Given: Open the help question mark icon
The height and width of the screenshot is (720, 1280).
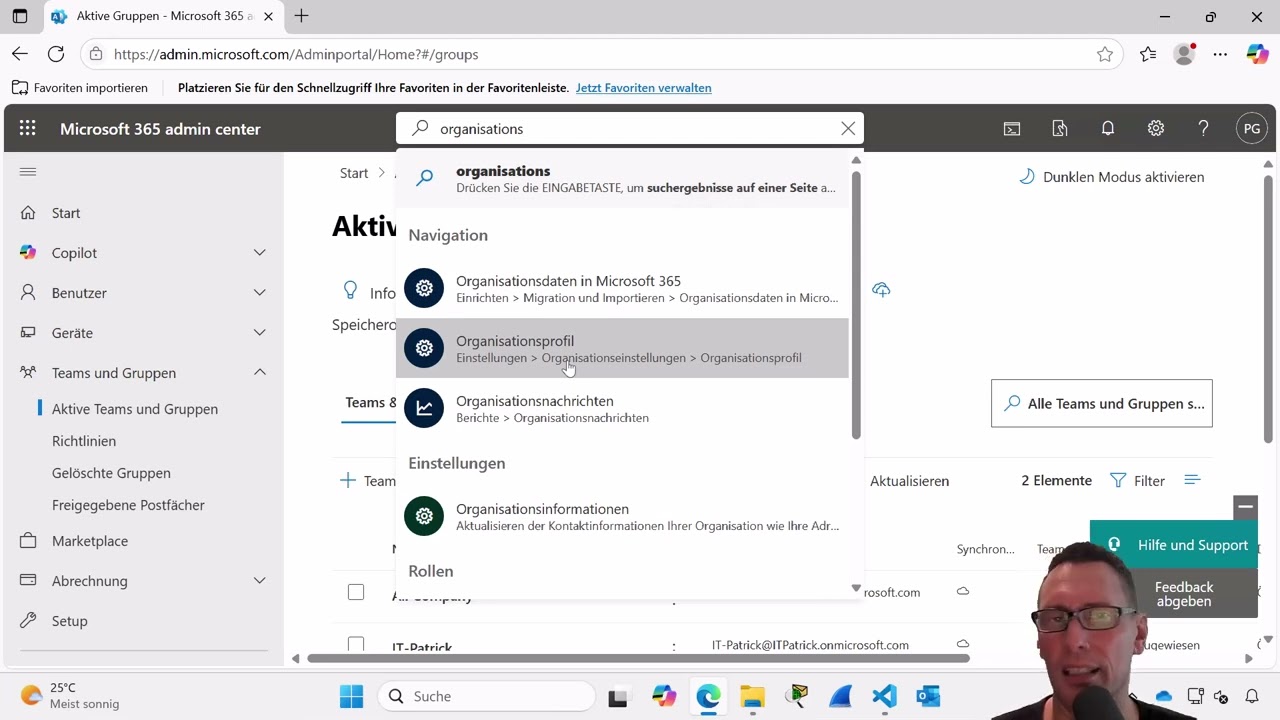Looking at the screenshot, I should tap(1204, 128).
